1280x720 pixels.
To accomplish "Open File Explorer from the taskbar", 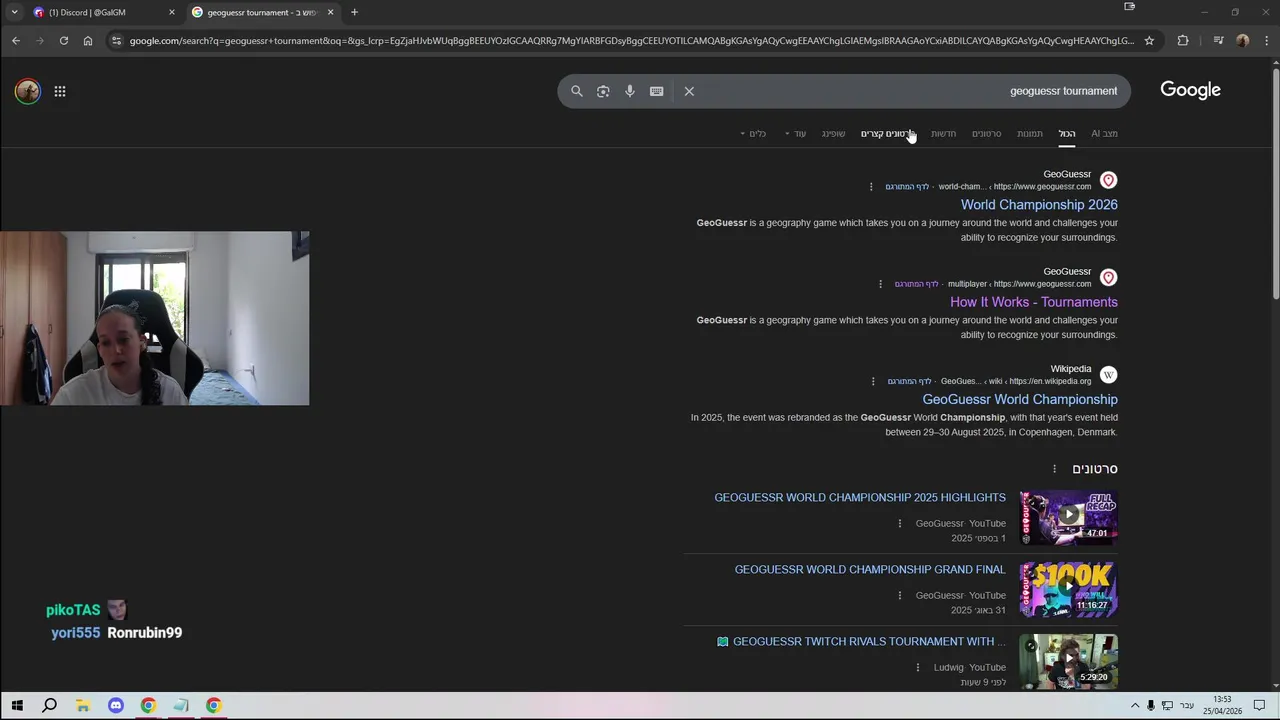I will click(x=83, y=705).
